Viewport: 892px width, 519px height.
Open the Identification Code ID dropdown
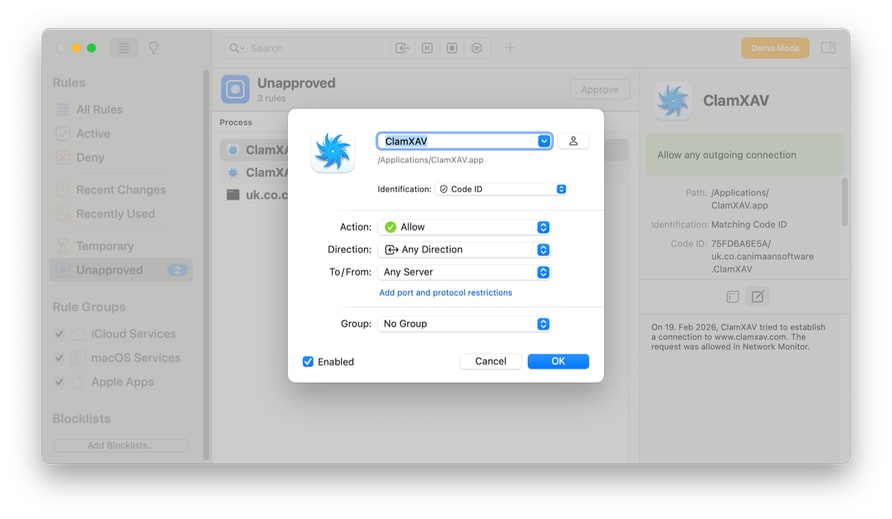pyautogui.click(x=501, y=189)
